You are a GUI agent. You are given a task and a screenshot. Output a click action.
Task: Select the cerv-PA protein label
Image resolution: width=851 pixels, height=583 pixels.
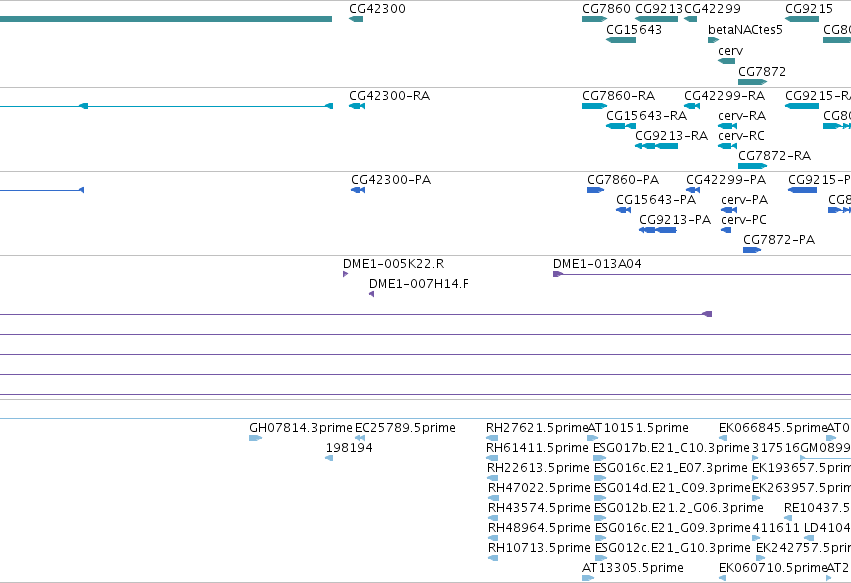(x=745, y=200)
